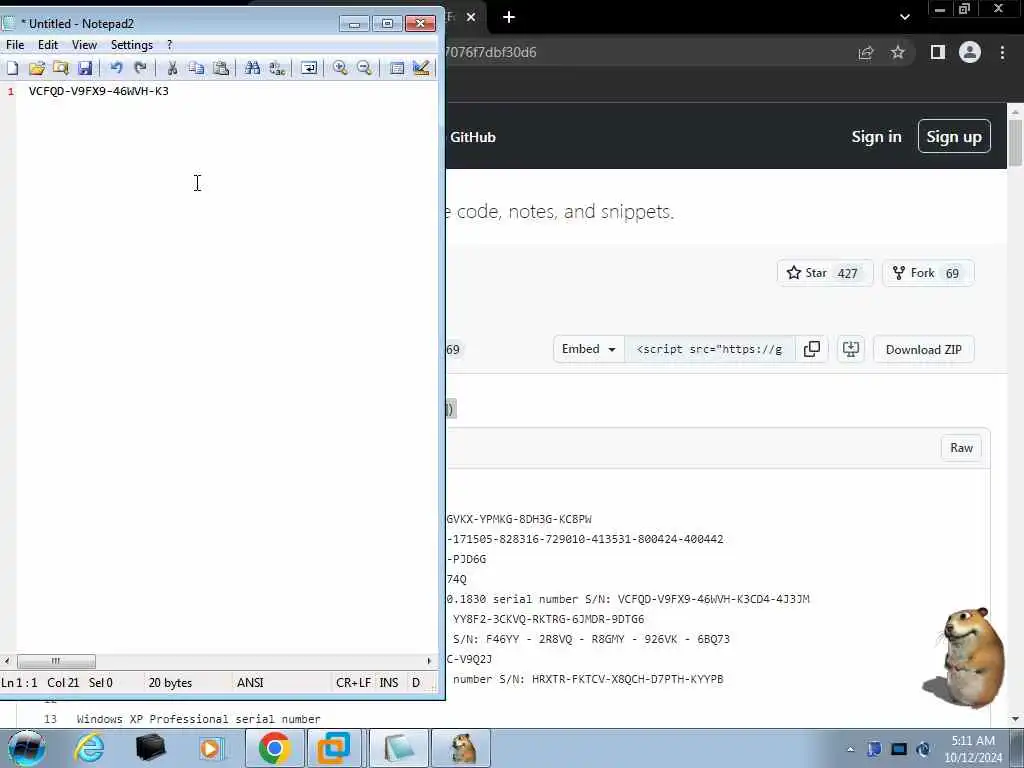Click the embed script URL input field
Viewport: 1024px width, 768px height.
709,349
